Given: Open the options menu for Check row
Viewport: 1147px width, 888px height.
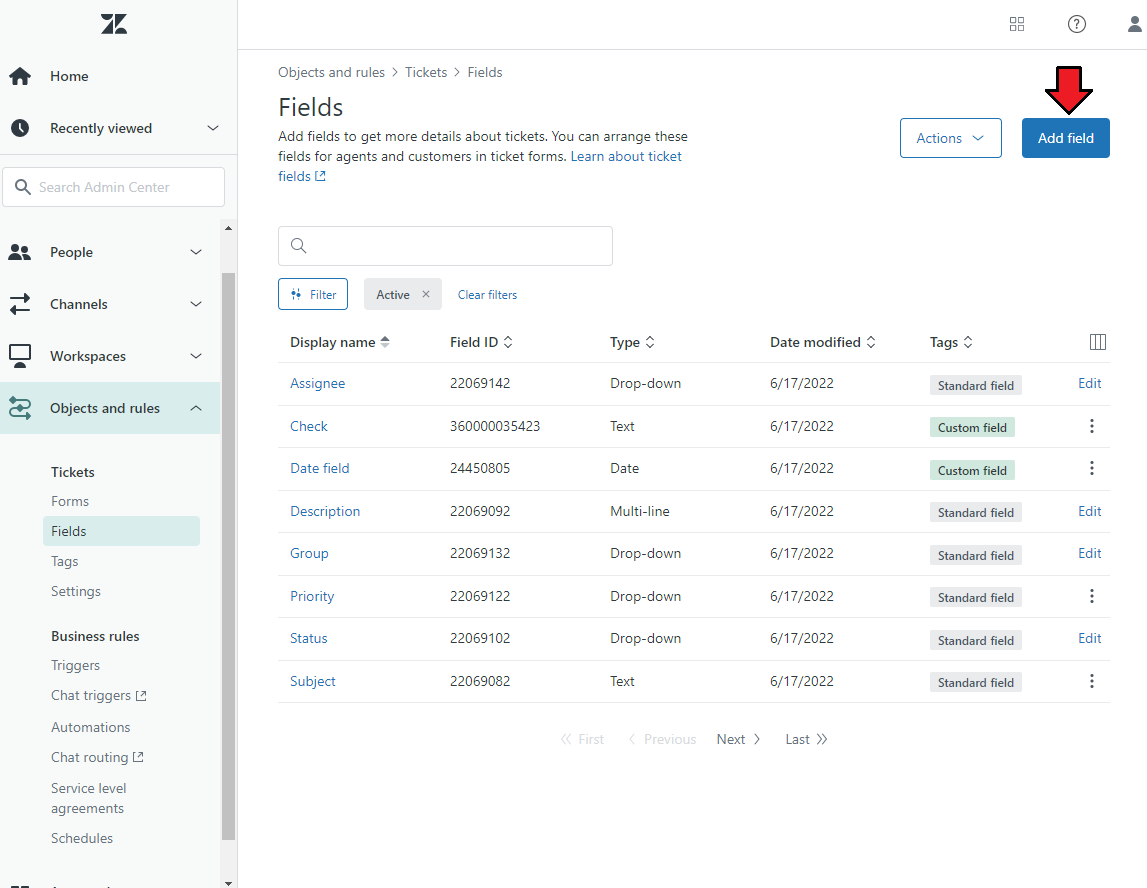Looking at the screenshot, I should (x=1091, y=426).
